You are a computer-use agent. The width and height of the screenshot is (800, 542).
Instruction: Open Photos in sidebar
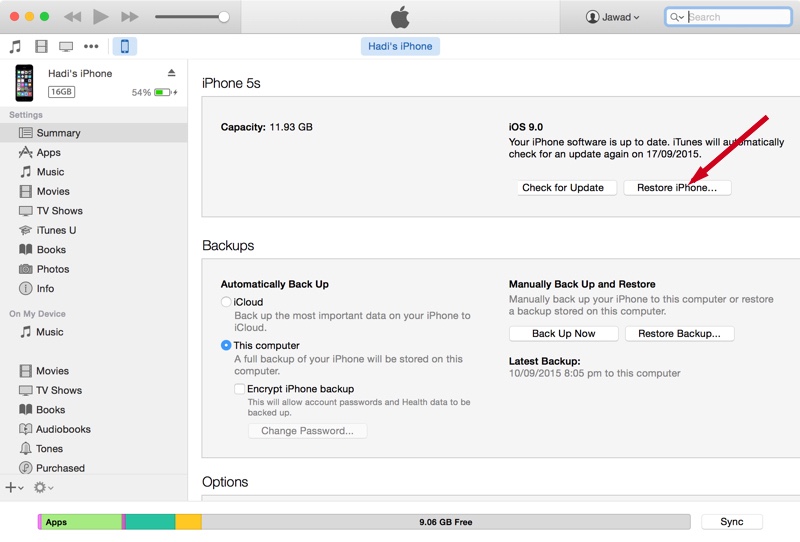tap(94, 268)
